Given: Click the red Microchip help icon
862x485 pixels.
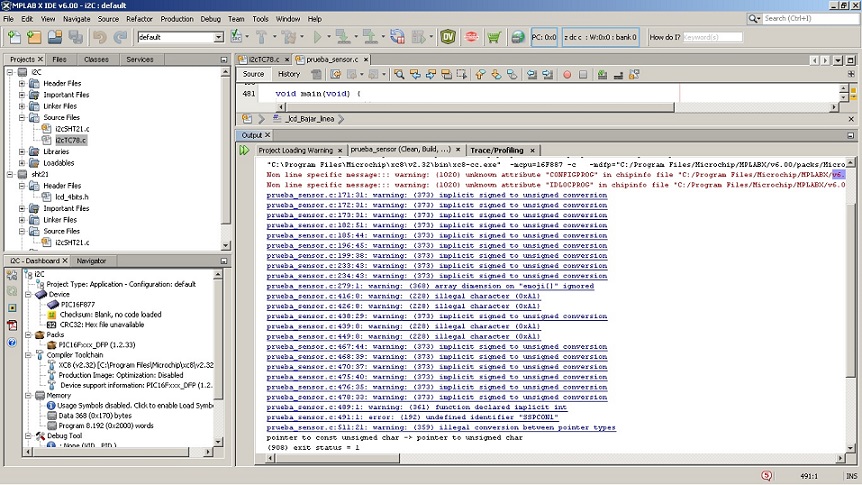Looking at the screenshot, I should [x=471, y=37].
